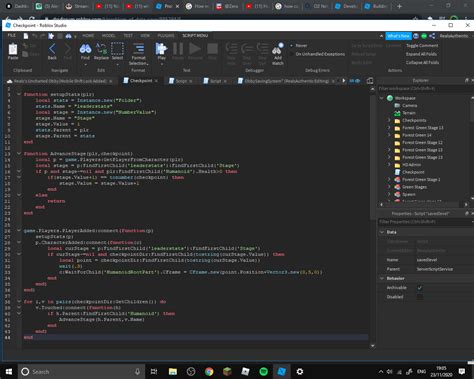Expand the Checkpoints folder
The height and width of the screenshot is (379, 474).
point(389,120)
